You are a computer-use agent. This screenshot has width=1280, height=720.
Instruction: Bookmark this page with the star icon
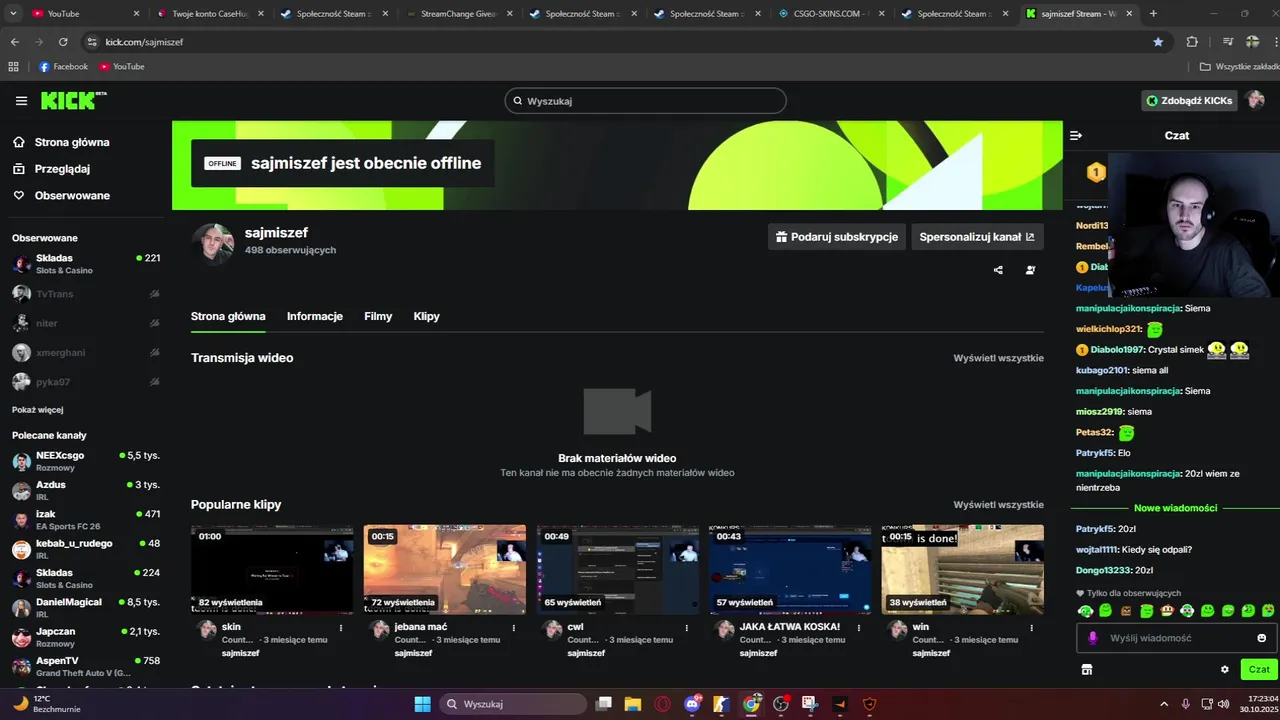pos(1158,42)
